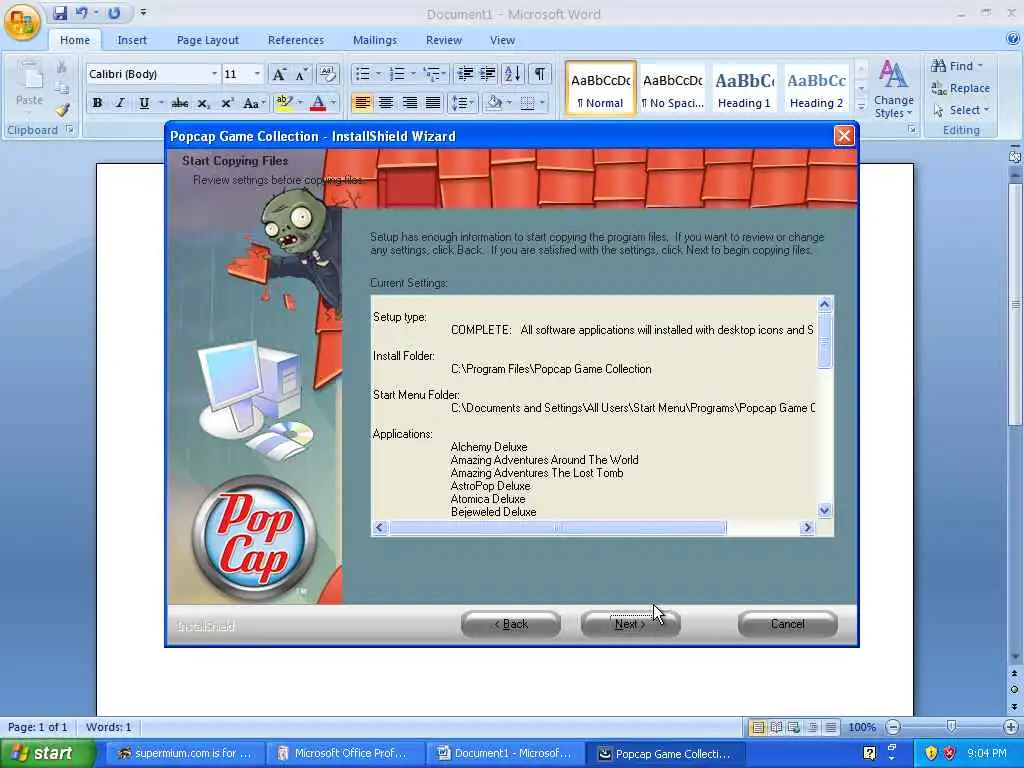
Task: Click the Borders icon
Action: point(528,103)
